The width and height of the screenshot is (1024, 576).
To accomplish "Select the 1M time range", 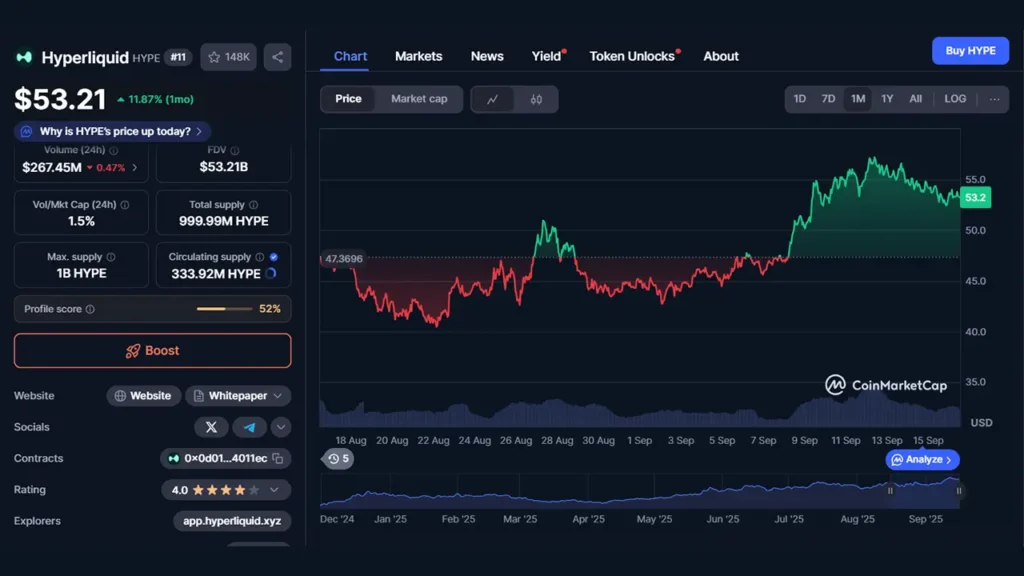I will click(x=857, y=99).
